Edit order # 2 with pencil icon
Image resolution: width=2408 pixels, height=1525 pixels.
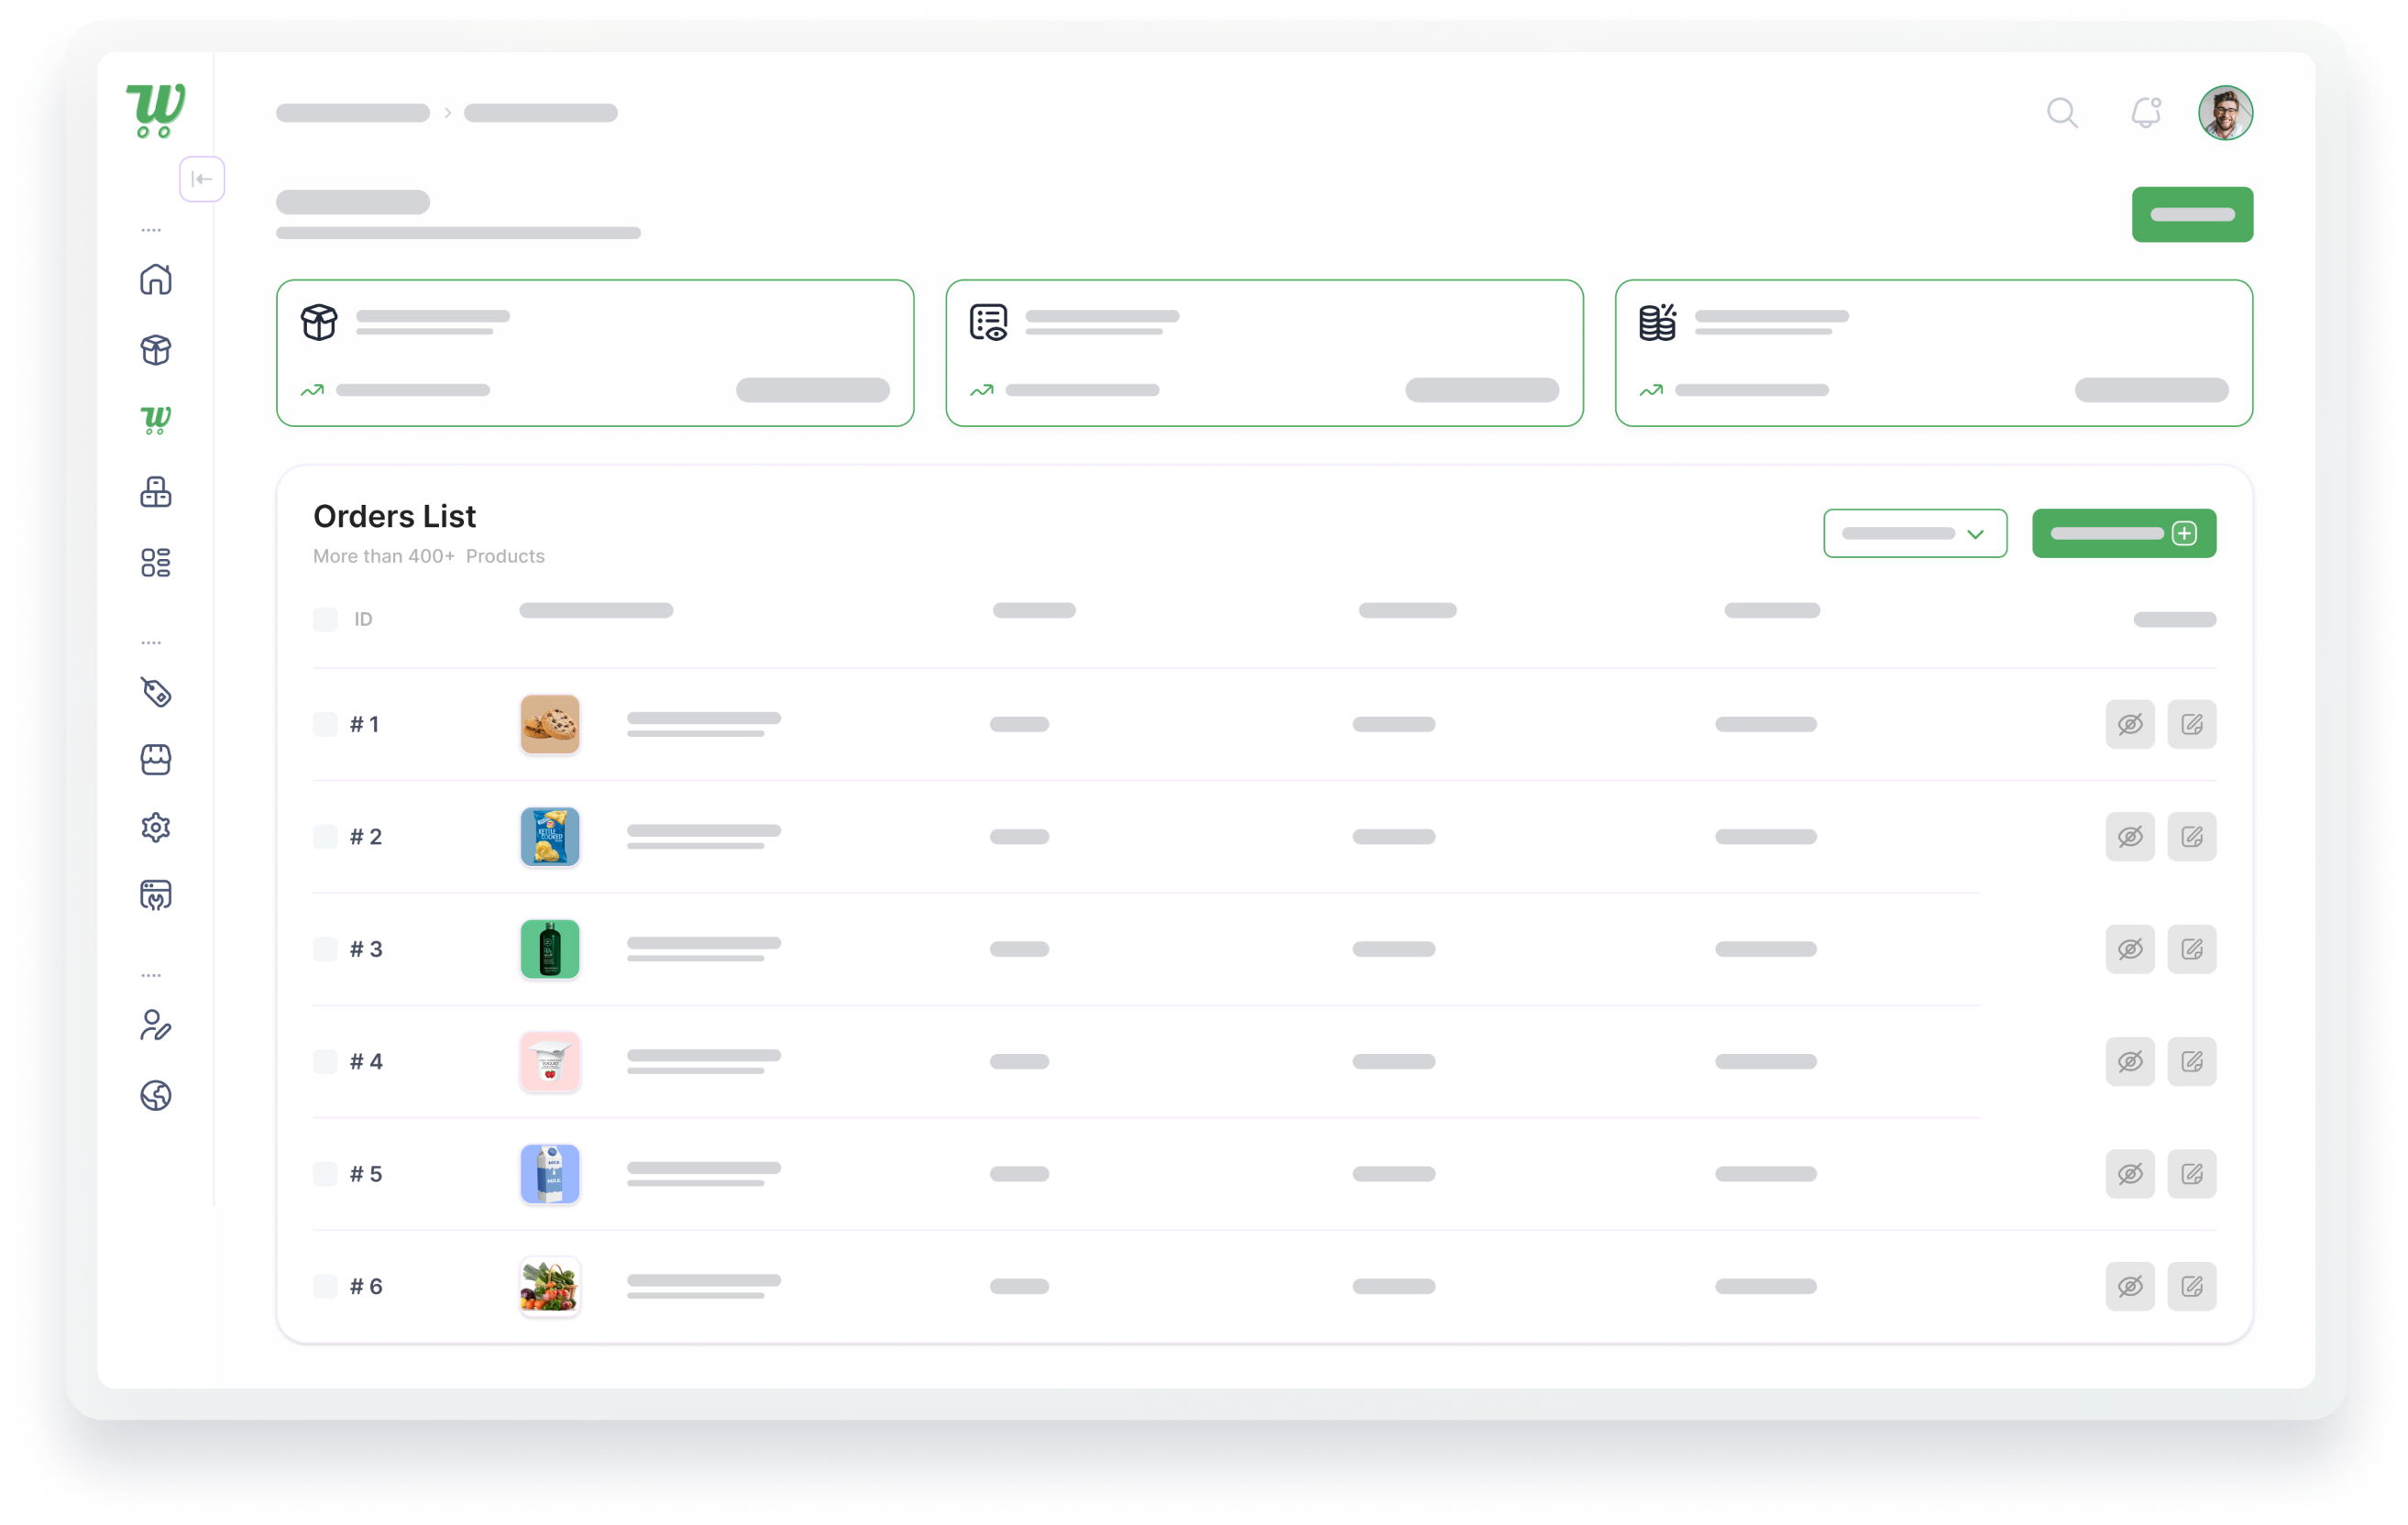[x=2192, y=837]
